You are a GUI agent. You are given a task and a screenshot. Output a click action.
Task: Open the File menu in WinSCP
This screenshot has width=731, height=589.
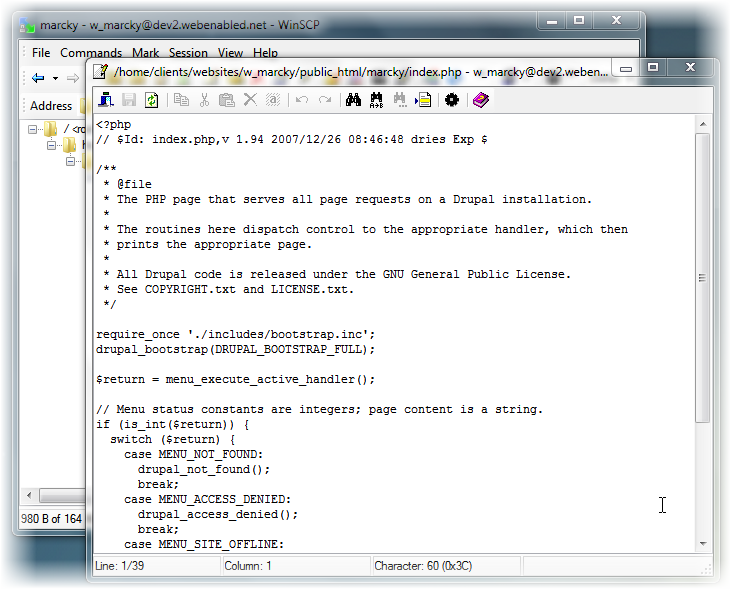41,53
